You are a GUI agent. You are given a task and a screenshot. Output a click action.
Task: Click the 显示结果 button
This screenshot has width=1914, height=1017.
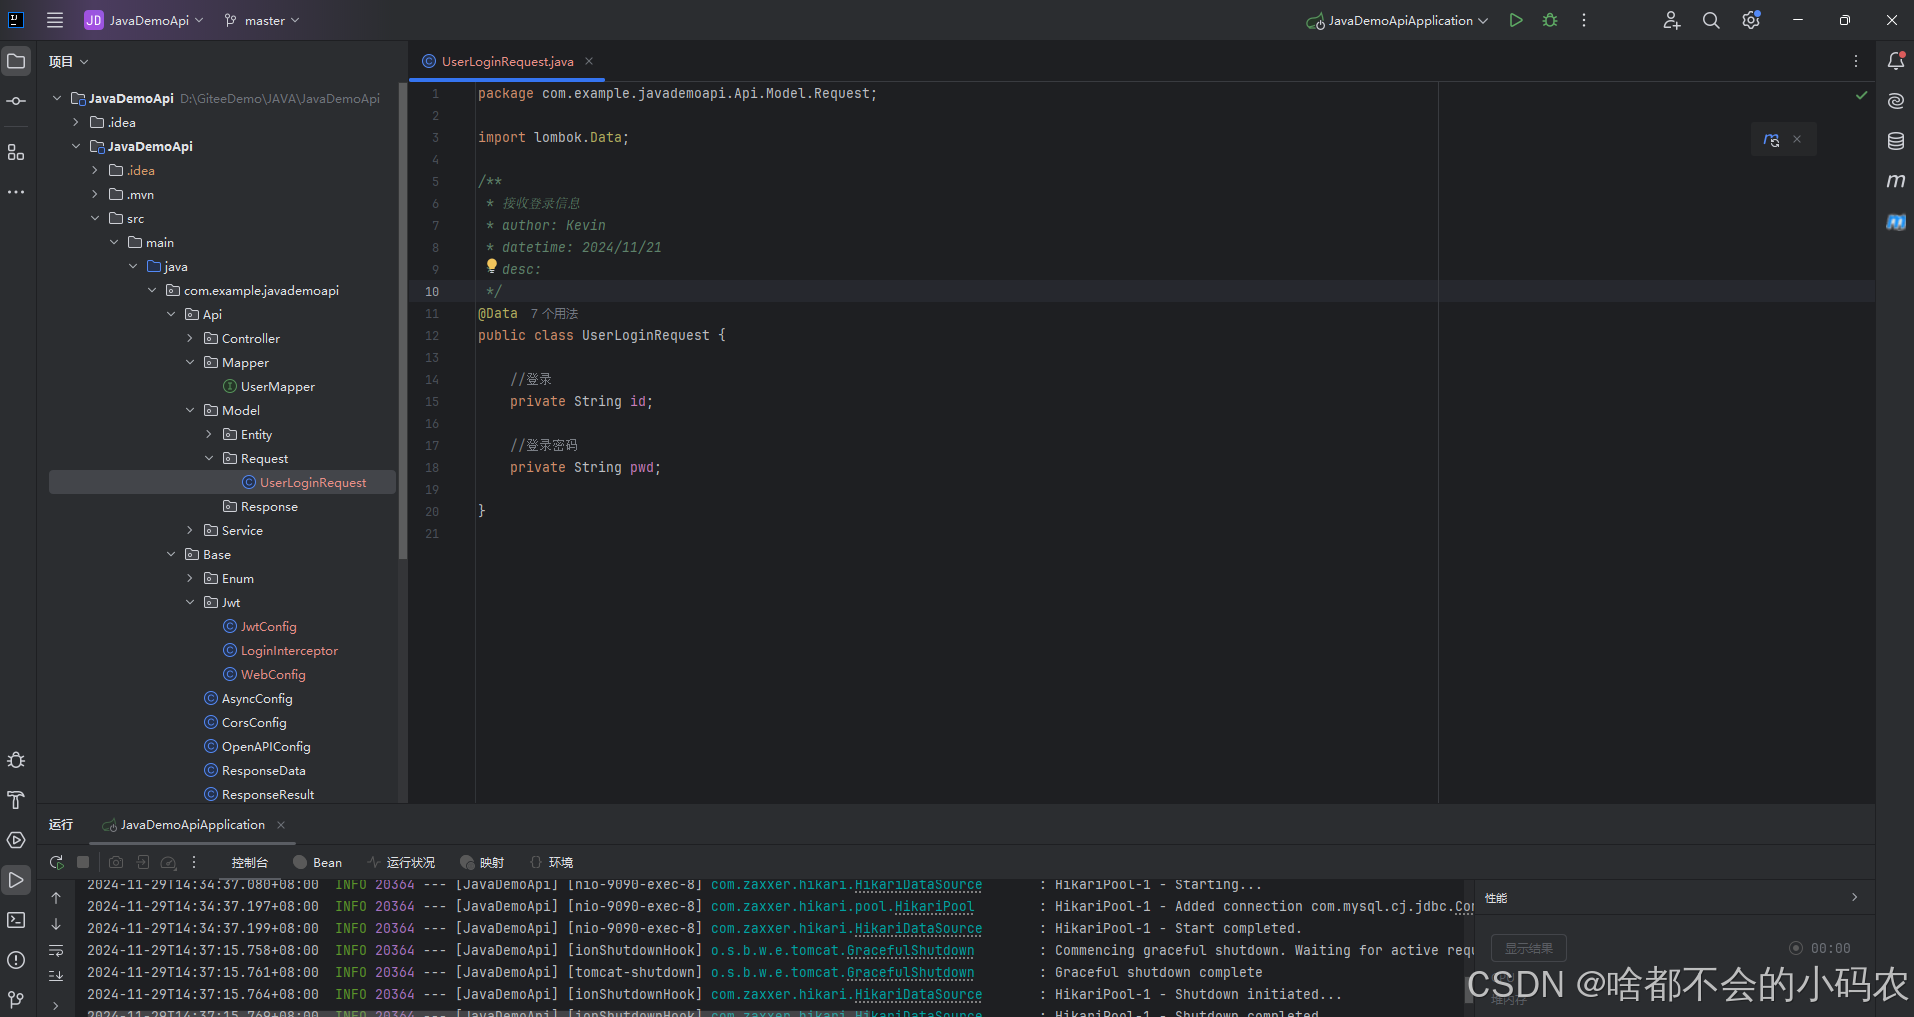click(1529, 948)
